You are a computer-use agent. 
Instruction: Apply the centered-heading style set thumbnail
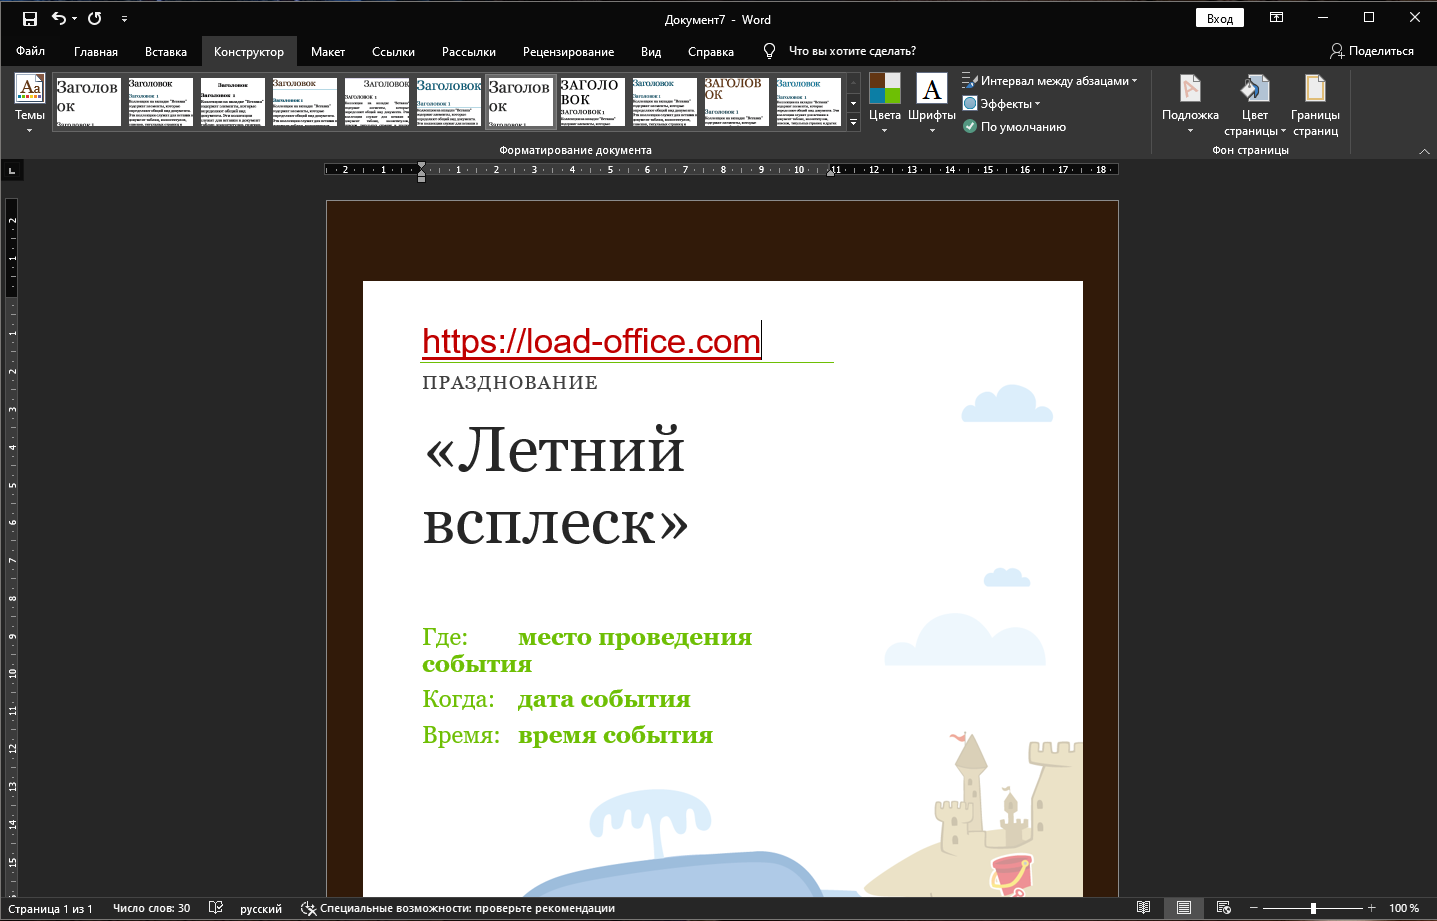[x=232, y=102]
